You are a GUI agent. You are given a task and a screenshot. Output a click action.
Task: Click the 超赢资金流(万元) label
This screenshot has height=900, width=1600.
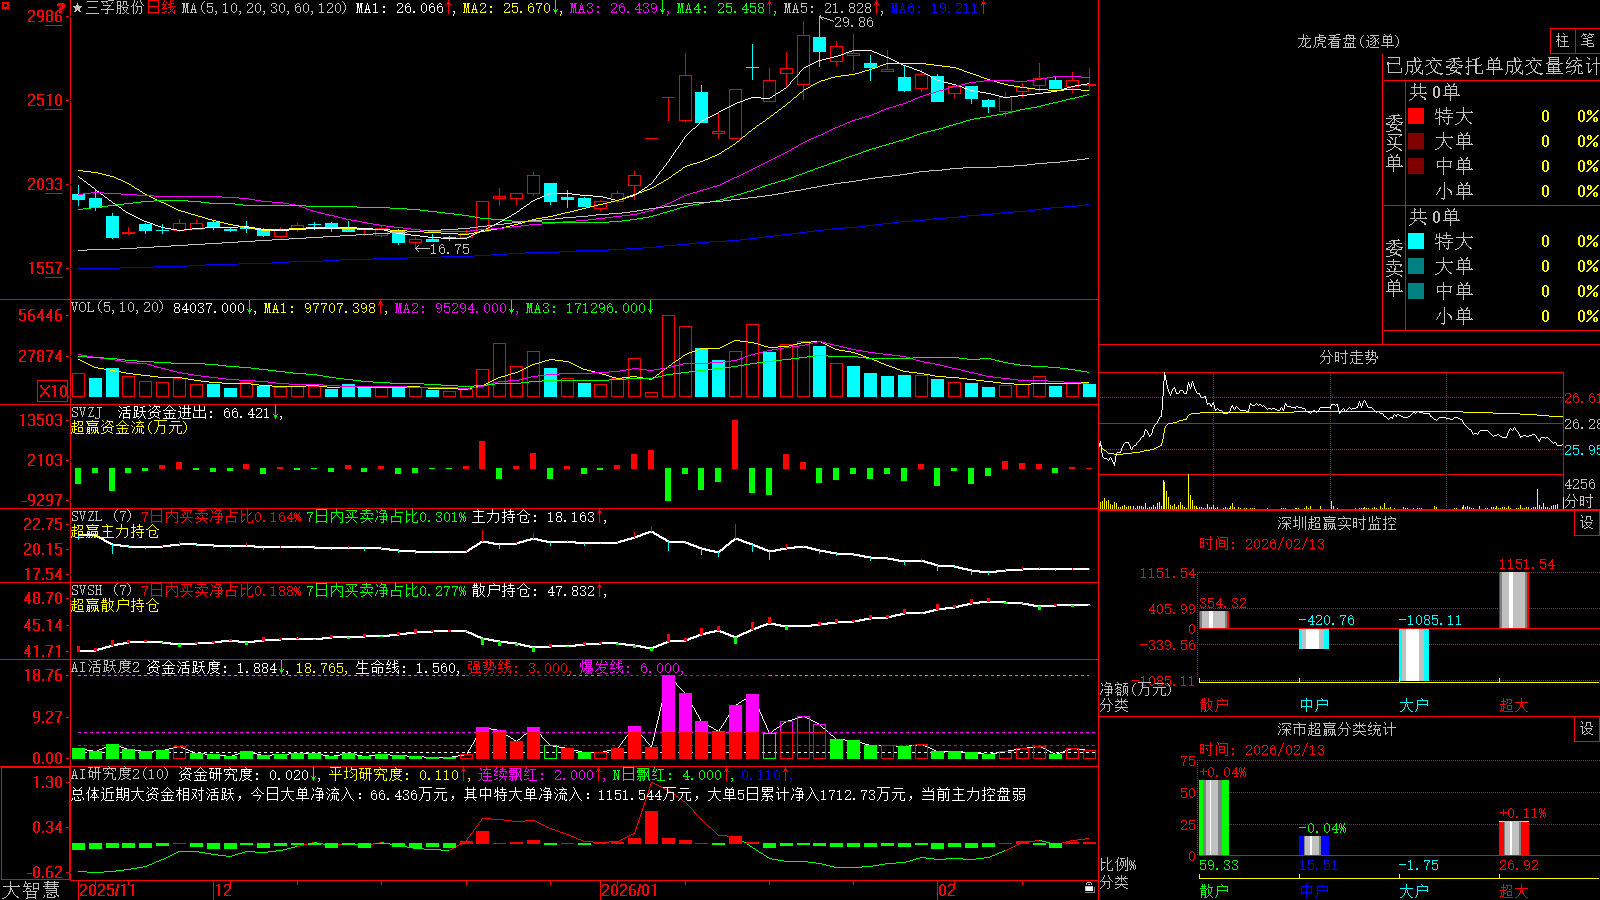(129, 428)
